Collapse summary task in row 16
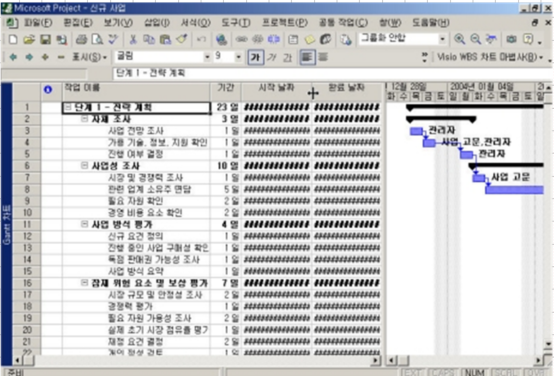 pyautogui.click(x=84, y=283)
